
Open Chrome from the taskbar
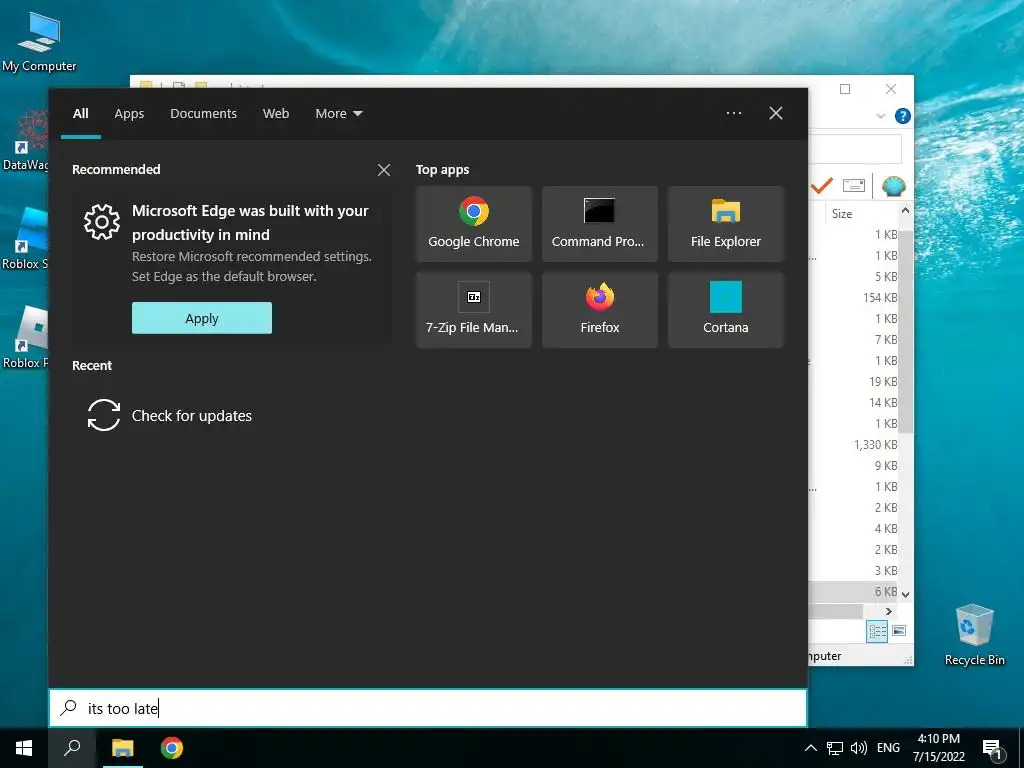[172, 748]
